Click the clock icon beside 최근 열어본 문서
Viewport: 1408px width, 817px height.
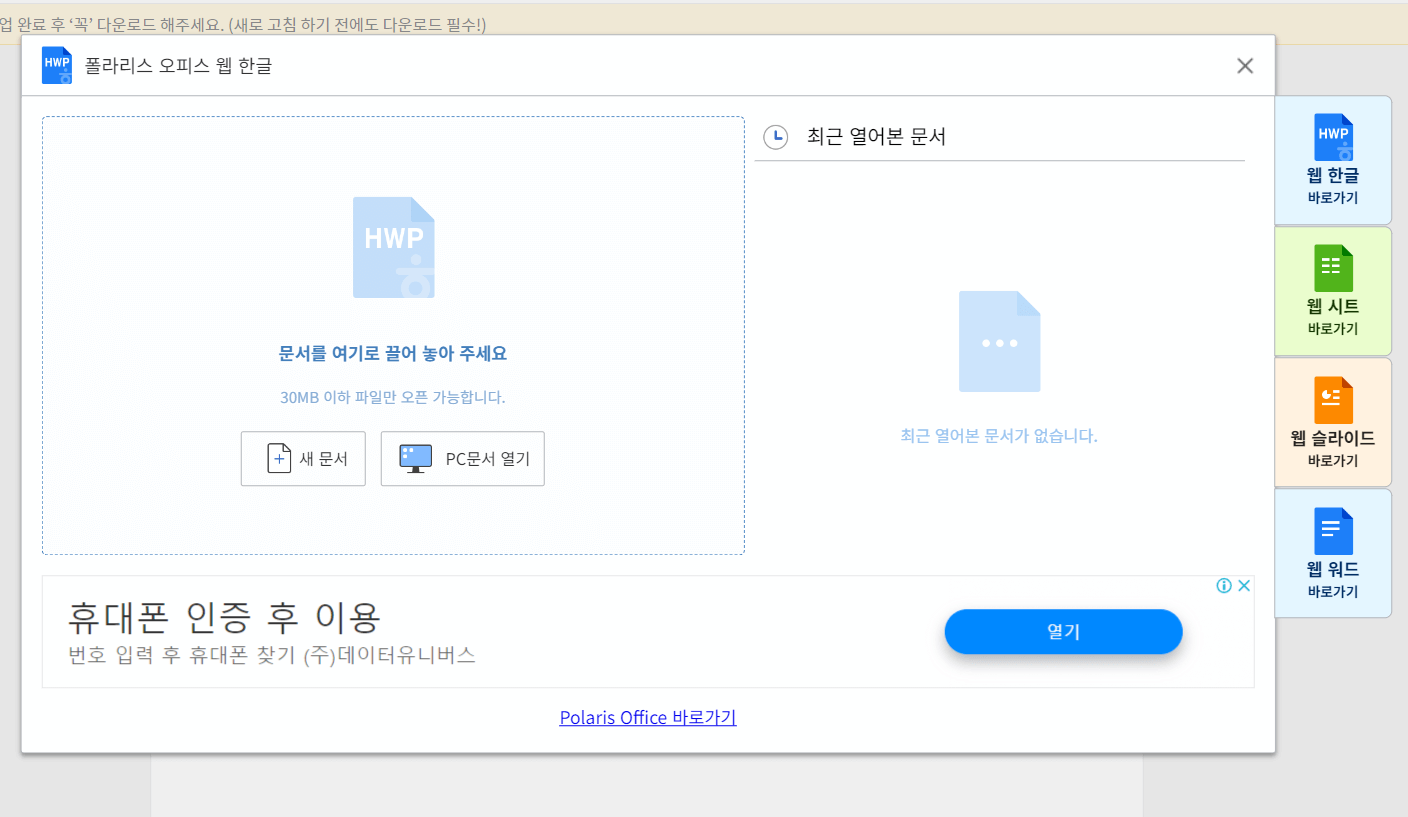click(776, 137)
